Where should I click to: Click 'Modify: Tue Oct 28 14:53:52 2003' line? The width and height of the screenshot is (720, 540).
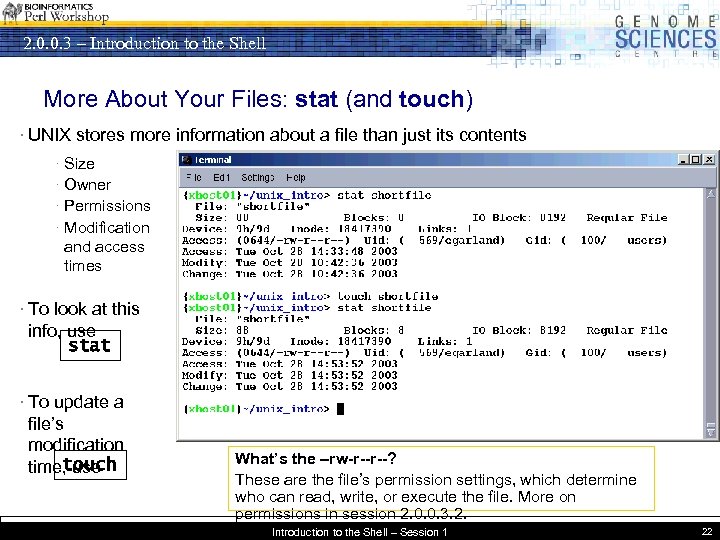click(x=289, y=375)
